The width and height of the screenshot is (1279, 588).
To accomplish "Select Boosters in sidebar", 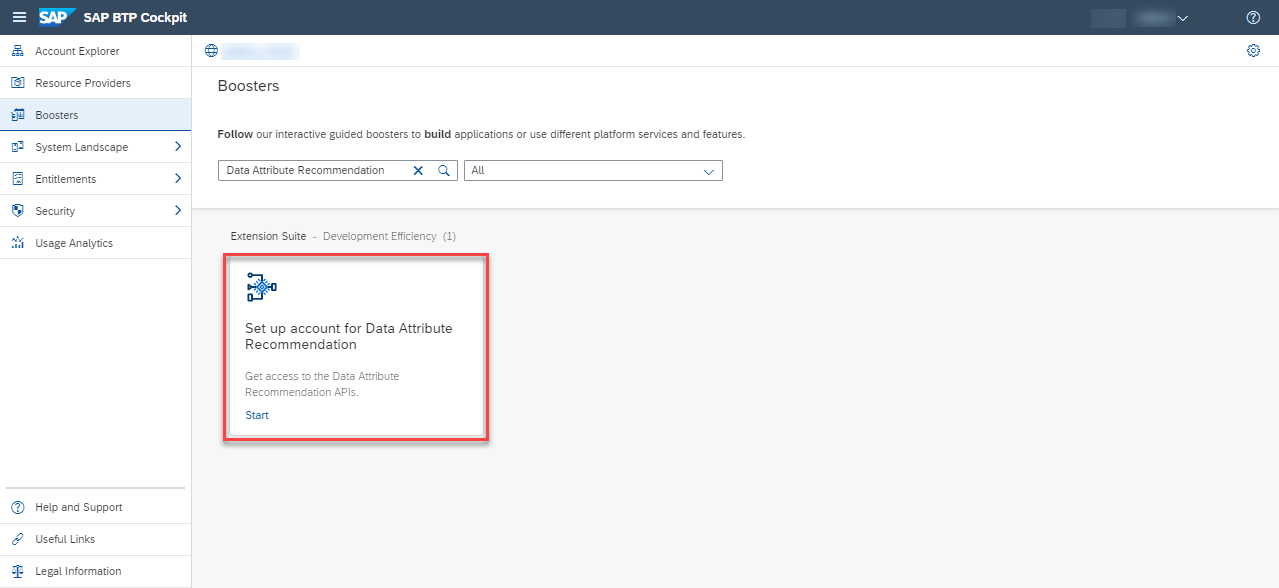I will tap(96, 115).
